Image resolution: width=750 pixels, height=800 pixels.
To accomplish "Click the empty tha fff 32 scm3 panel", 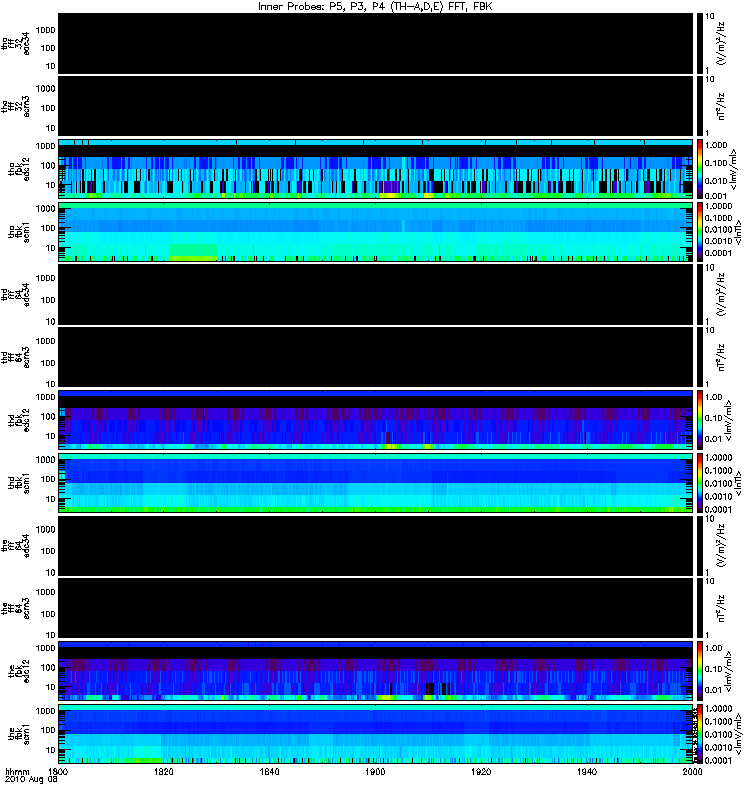I will coord(375,106).
